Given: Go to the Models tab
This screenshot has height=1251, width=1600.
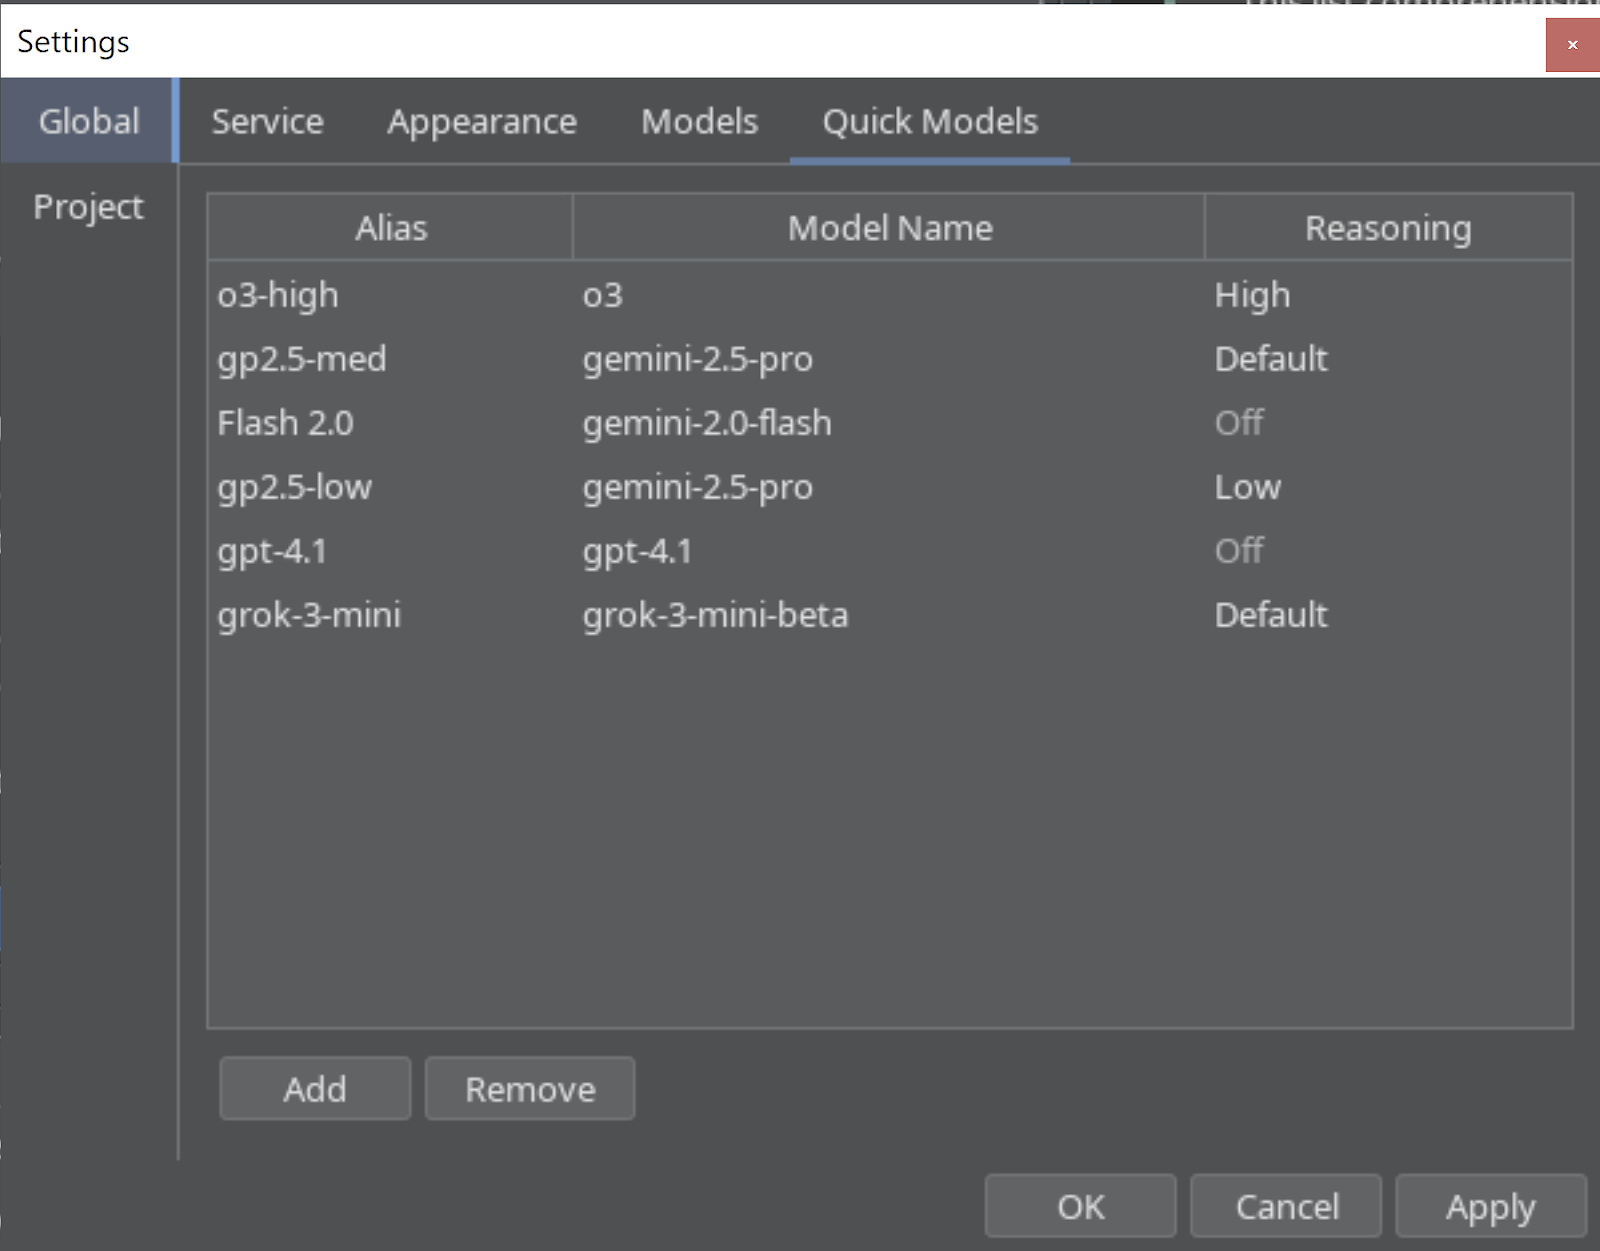Looking at the screenshot, I should (699, 121).
